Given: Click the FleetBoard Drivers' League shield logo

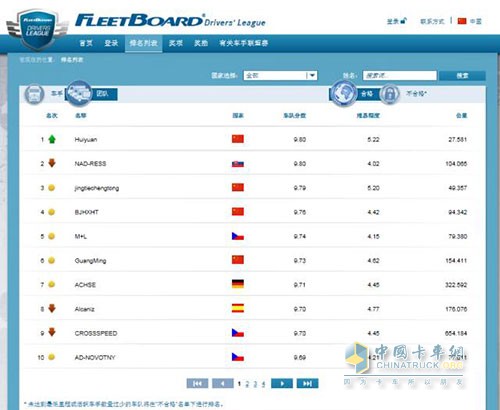Looking at the screenshot, I should (x=37, y=30).
